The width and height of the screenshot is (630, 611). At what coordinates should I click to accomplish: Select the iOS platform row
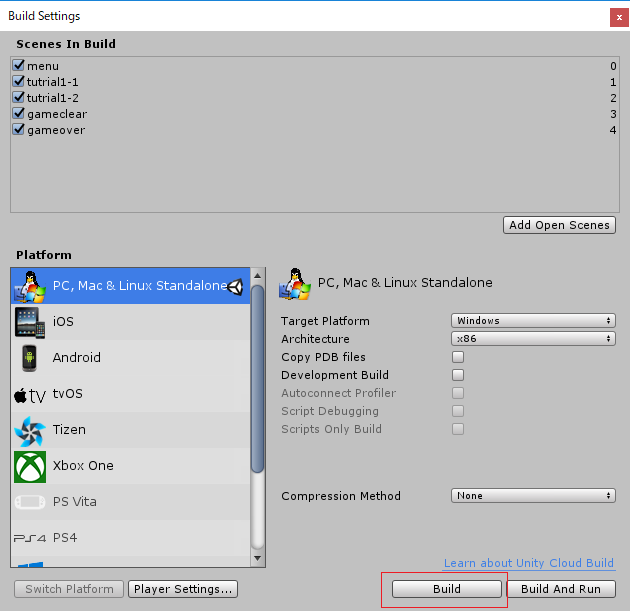click(131, 322)
